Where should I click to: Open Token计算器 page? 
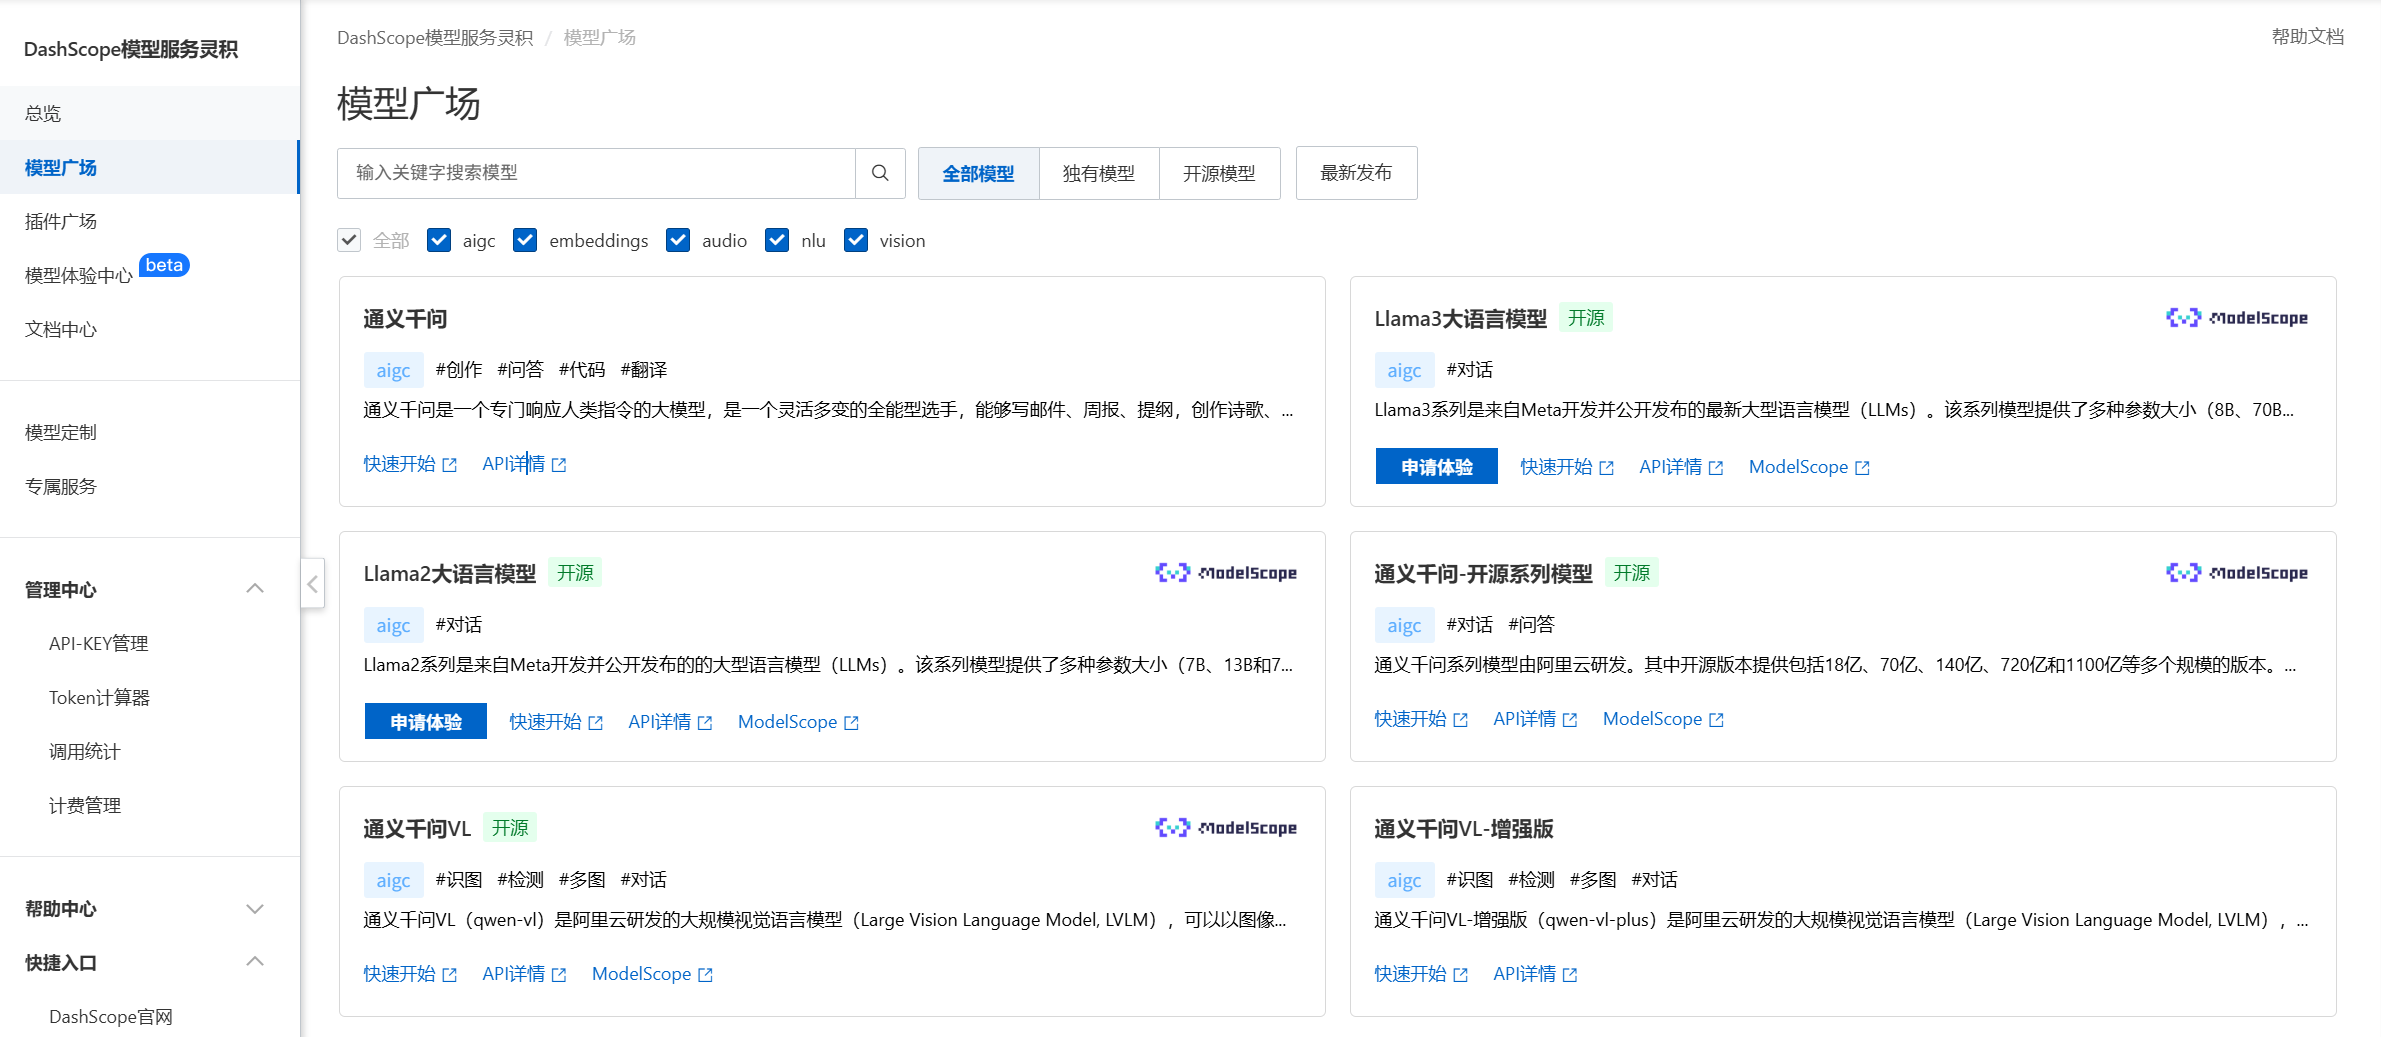click(99, 697)
